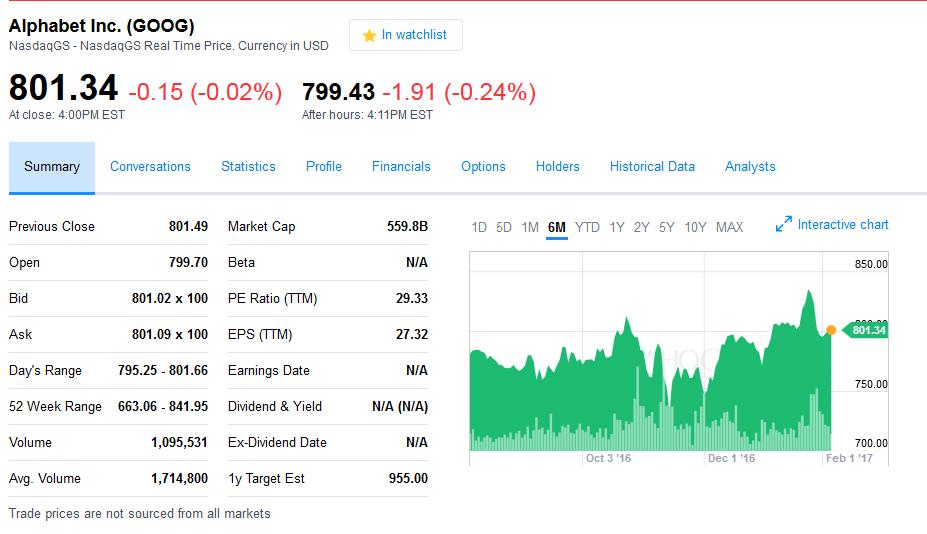Click the Ask value 801.09 x 100
The width and height of the screenshot is (927, 534).
170,335
